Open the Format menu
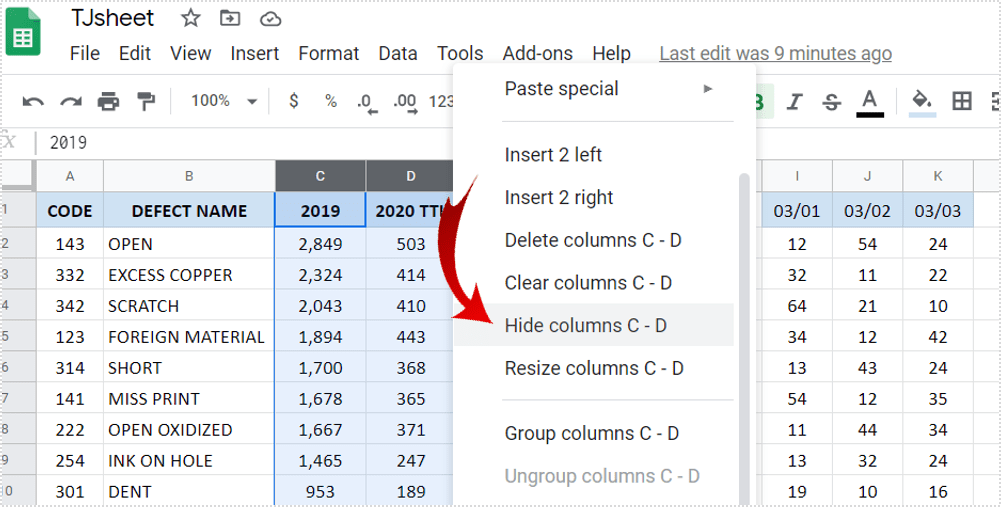This screenshot has width=1001, height=507. point(328,54)
